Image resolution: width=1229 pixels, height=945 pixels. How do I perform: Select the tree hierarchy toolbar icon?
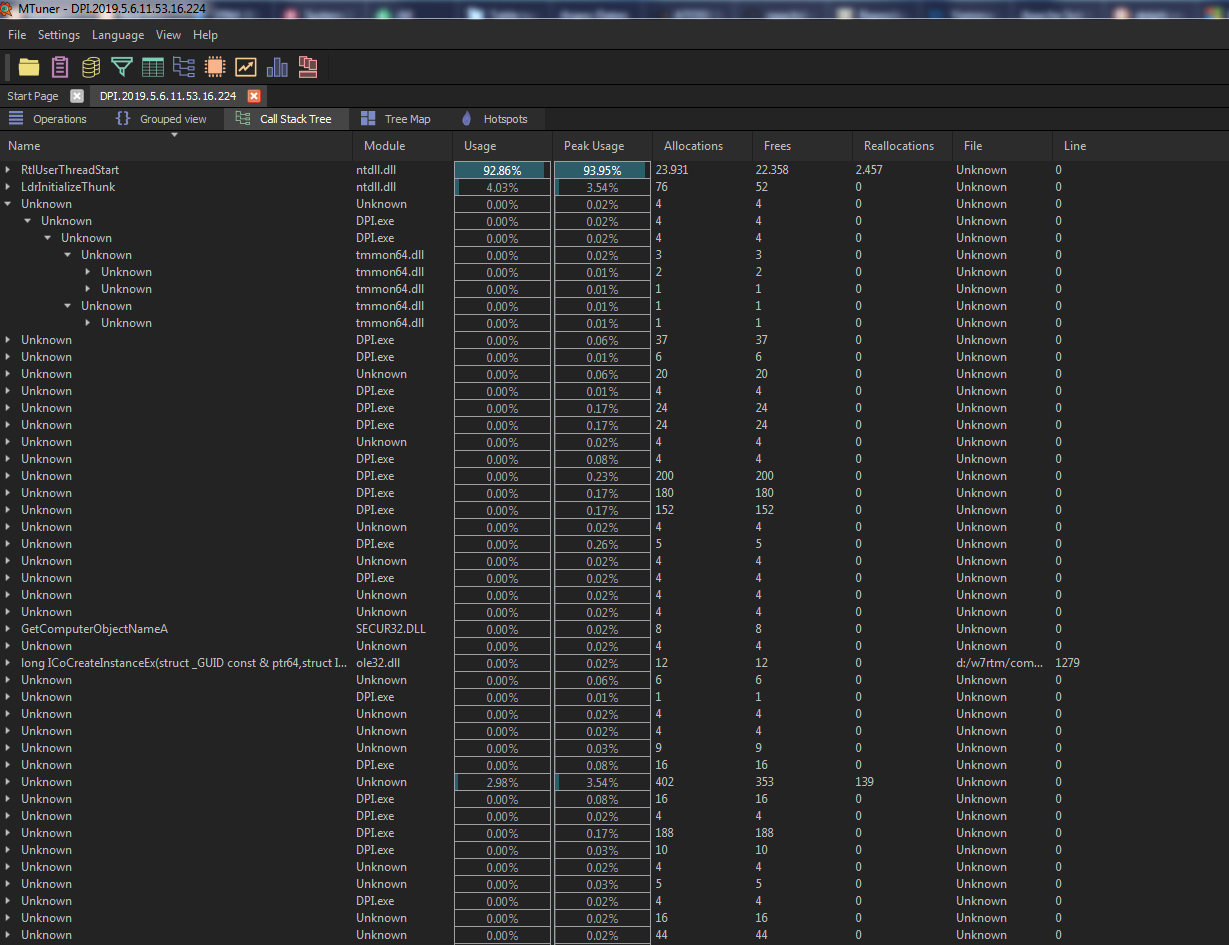(184, 67)
